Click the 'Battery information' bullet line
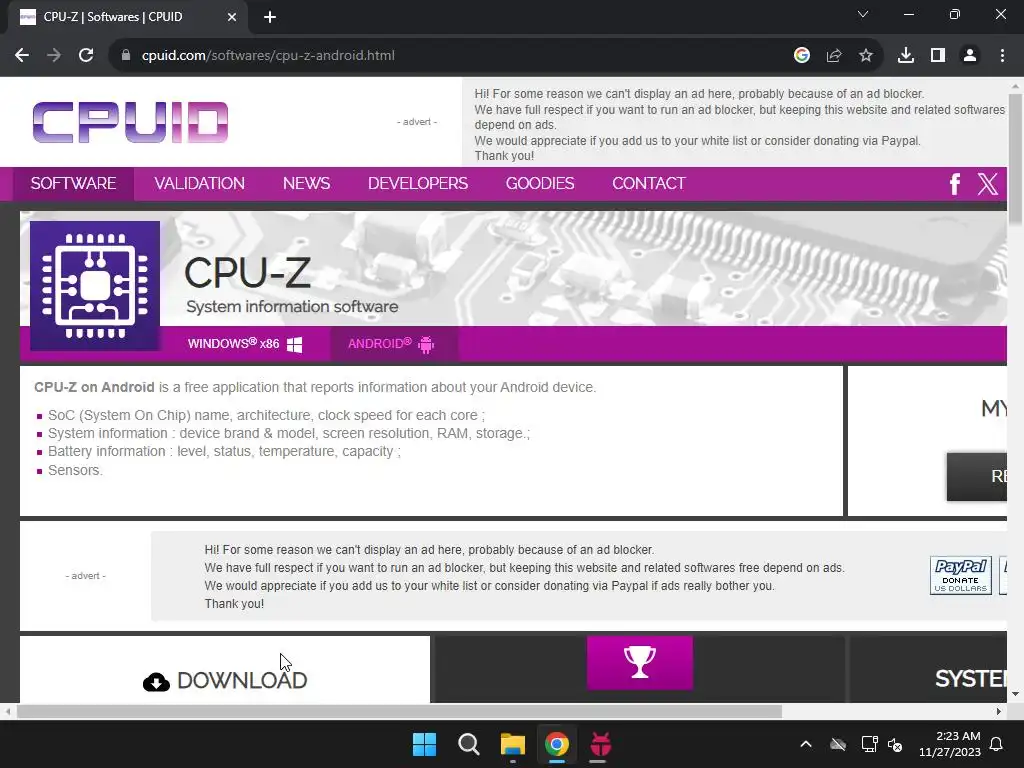 pos(224,452)
